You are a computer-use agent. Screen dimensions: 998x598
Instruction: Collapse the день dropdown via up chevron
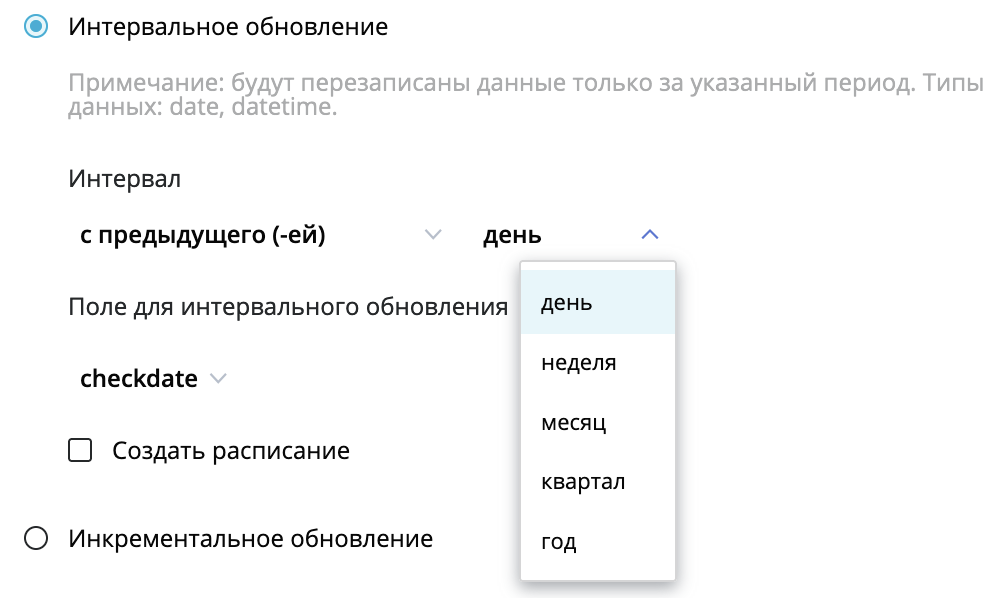tap(649, 235)
